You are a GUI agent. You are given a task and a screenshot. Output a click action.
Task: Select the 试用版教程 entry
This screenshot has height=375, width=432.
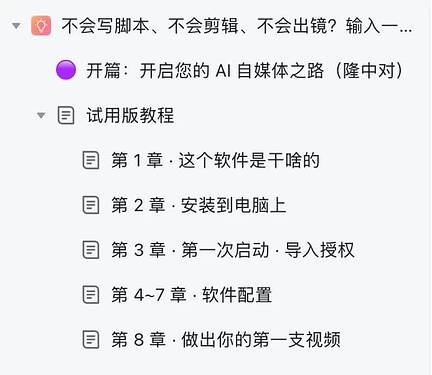(130, 115)
